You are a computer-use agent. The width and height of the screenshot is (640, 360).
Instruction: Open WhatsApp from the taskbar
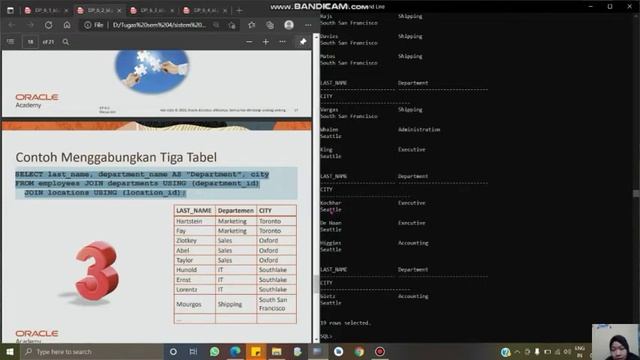click(214, 351)
